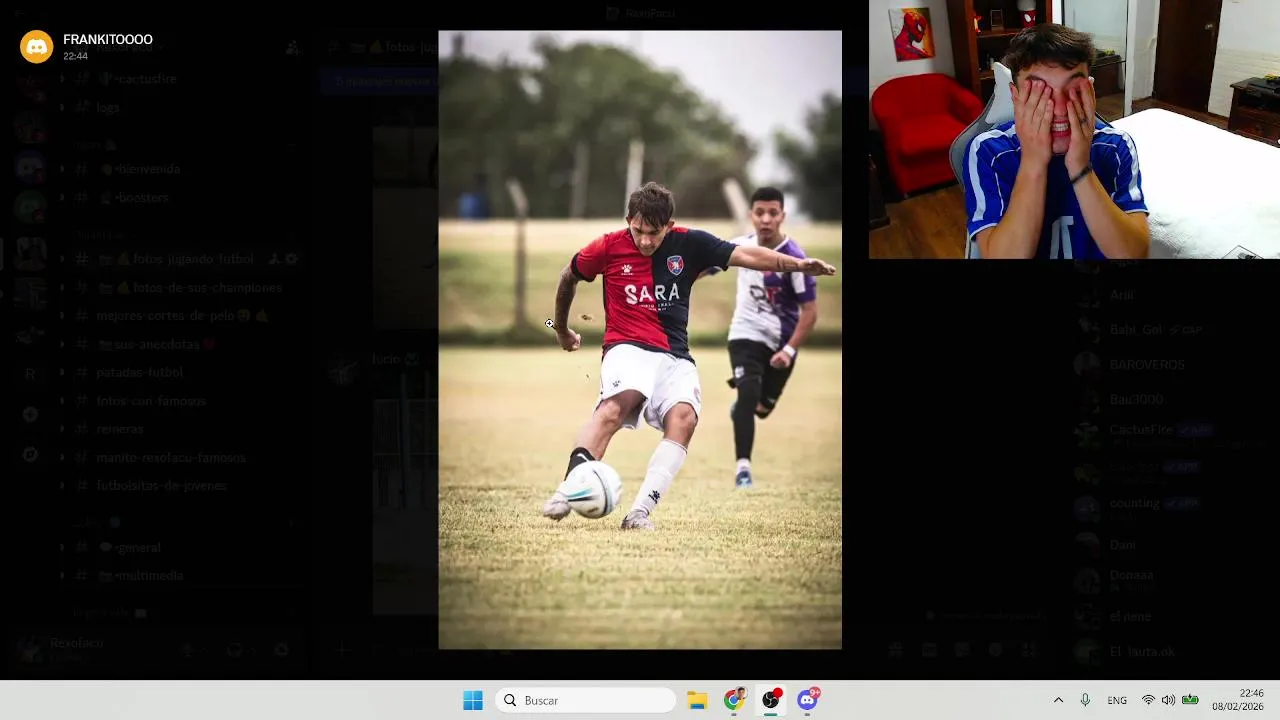
Task: Show hidden tray icons chevron
Action: click(x=1058, y=700)
